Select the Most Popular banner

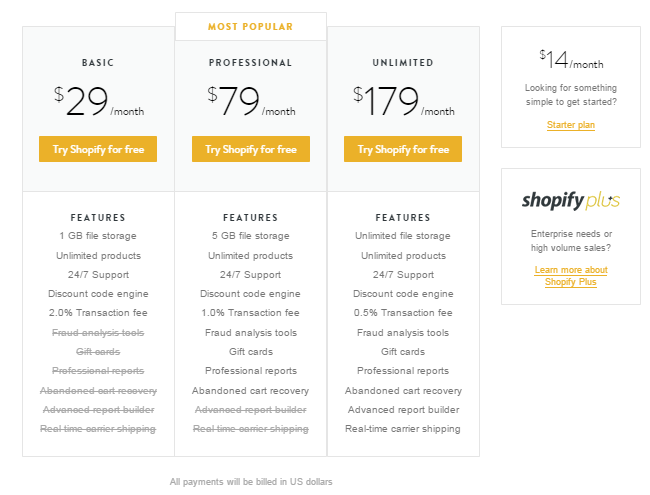(x=251, y=27)
